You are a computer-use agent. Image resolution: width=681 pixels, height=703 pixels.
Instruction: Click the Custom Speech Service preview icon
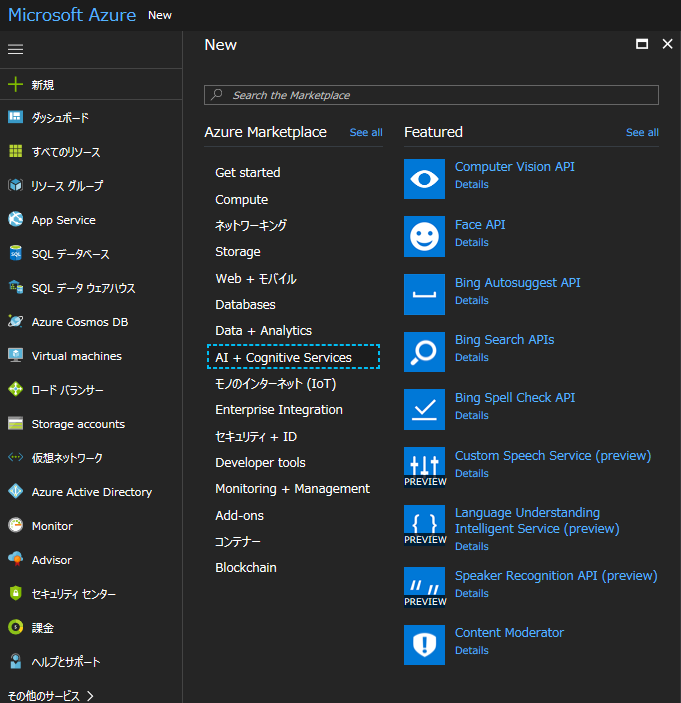click(425, 467)
